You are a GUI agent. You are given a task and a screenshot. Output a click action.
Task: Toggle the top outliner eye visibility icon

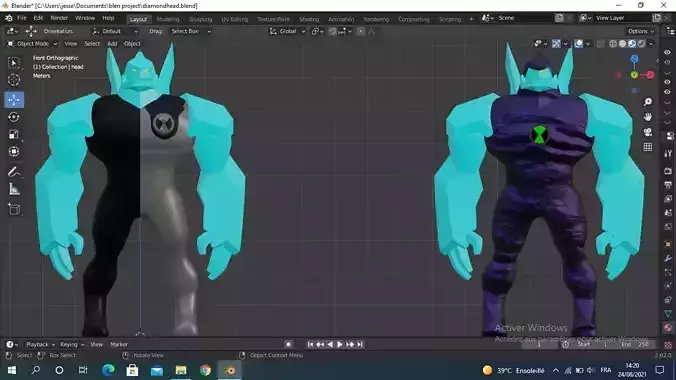667,52
